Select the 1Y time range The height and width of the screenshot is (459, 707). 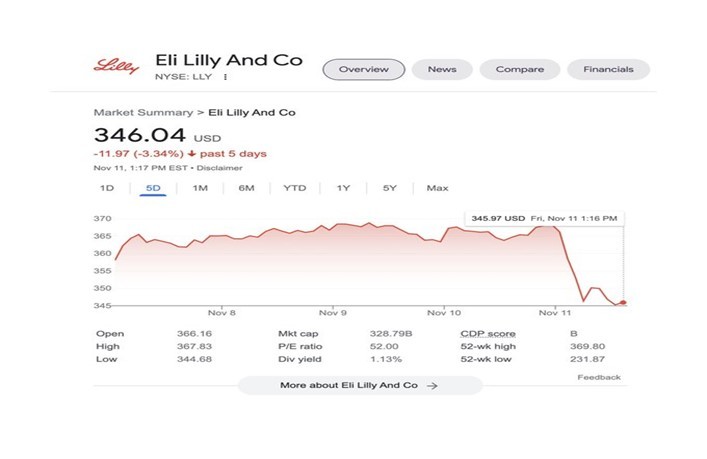[x=343, y=188]
